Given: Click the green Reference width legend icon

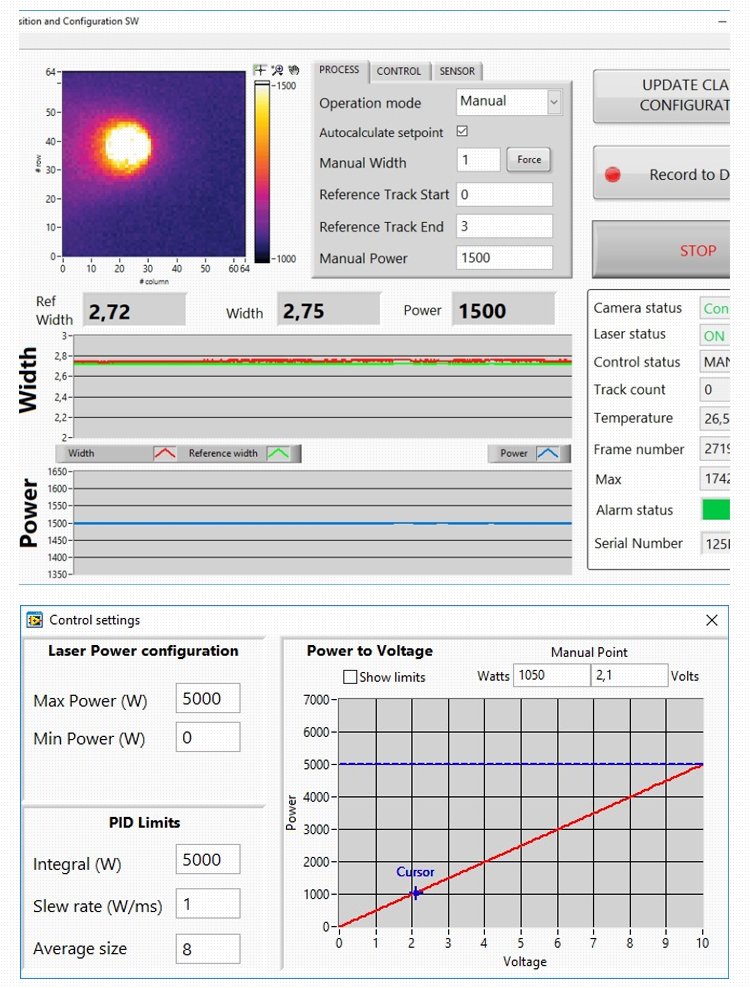Looking at the screenshot, I should click(x=278, y=454).
